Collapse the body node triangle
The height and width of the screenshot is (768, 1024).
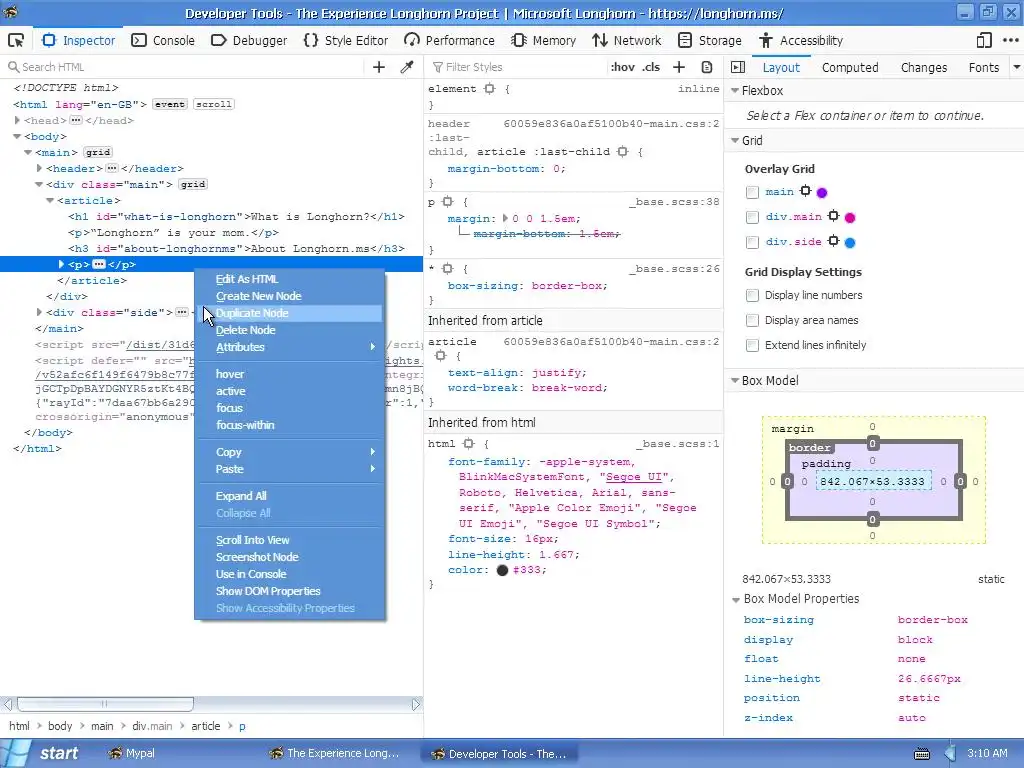click(18, 136)
